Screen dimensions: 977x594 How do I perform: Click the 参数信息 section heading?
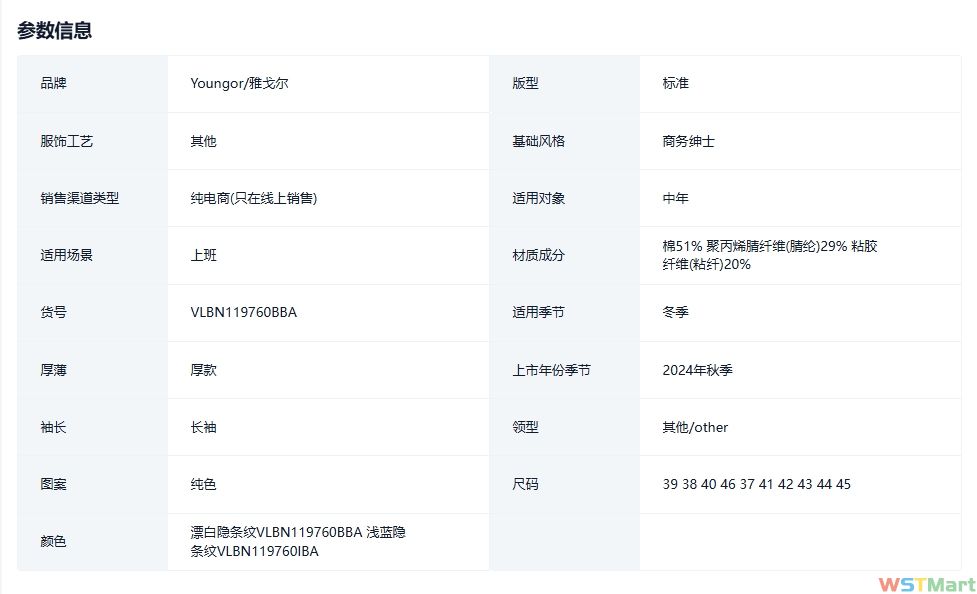[55, 31]
